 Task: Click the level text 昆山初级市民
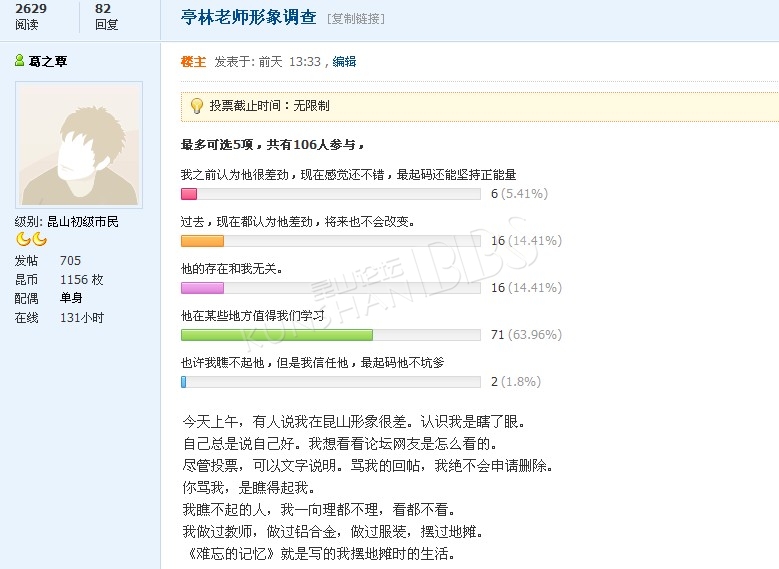(x=82, y=222)
